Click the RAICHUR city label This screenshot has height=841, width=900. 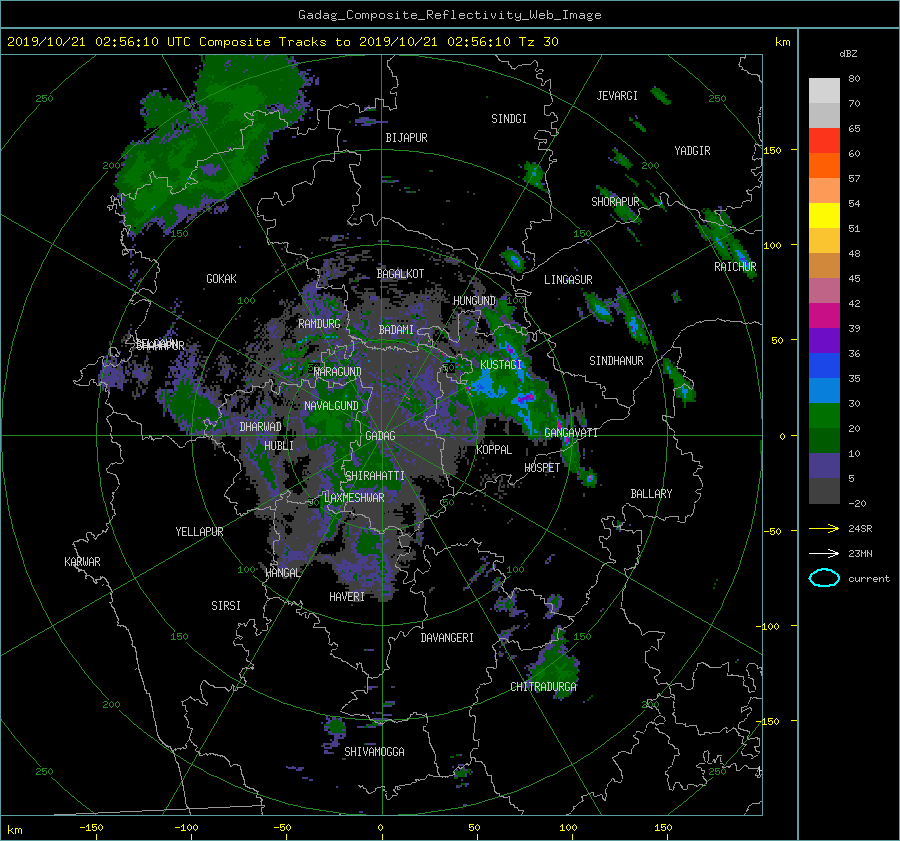point(735,267)
